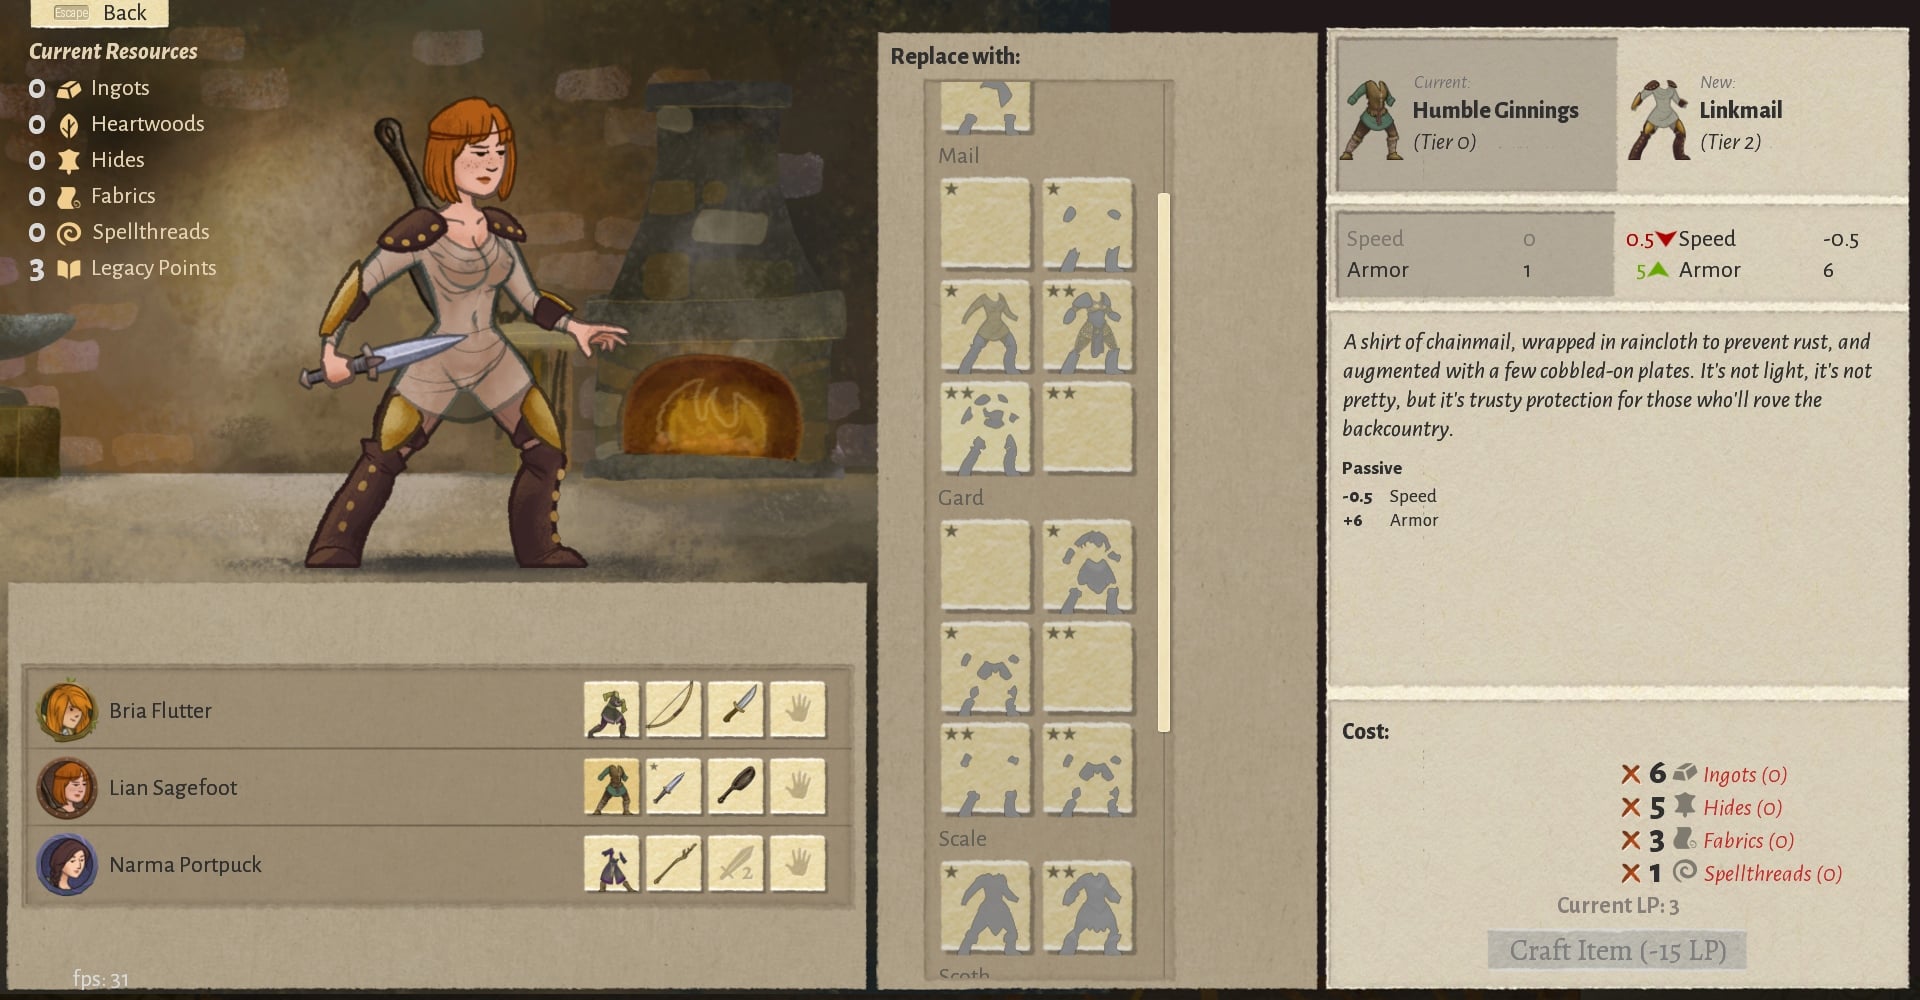
Task: Click Ingots (0) cost line
Action: (1704, 773)
